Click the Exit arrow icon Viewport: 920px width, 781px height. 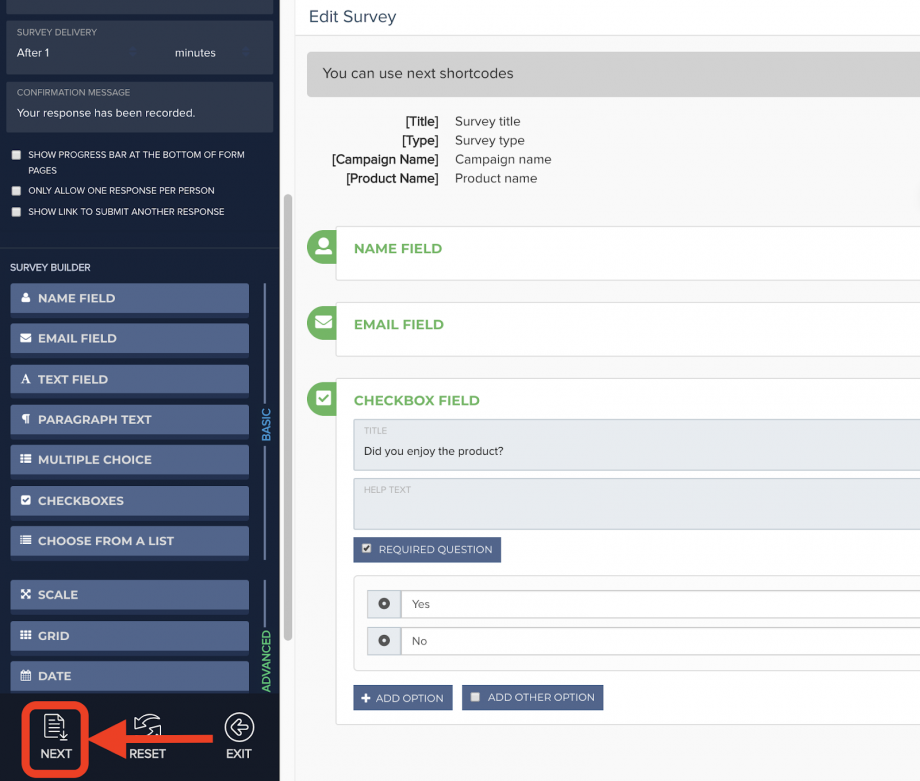point(238,727)
